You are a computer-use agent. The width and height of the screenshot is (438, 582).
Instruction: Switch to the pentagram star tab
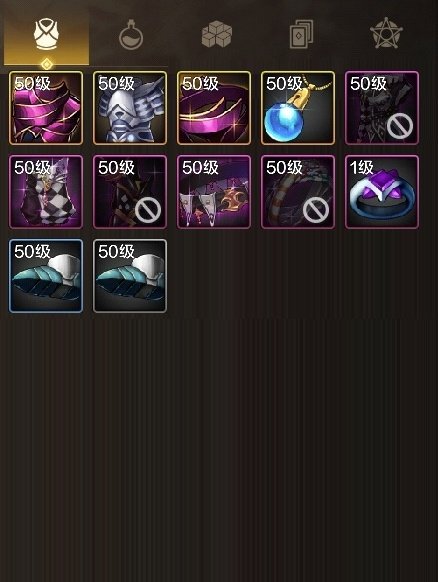tap(386, 33)
